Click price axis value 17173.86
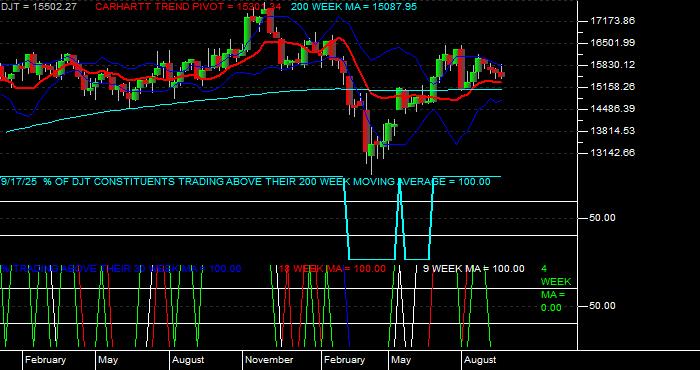The height and width of the screenshot is (370, 700). (612, 21)
